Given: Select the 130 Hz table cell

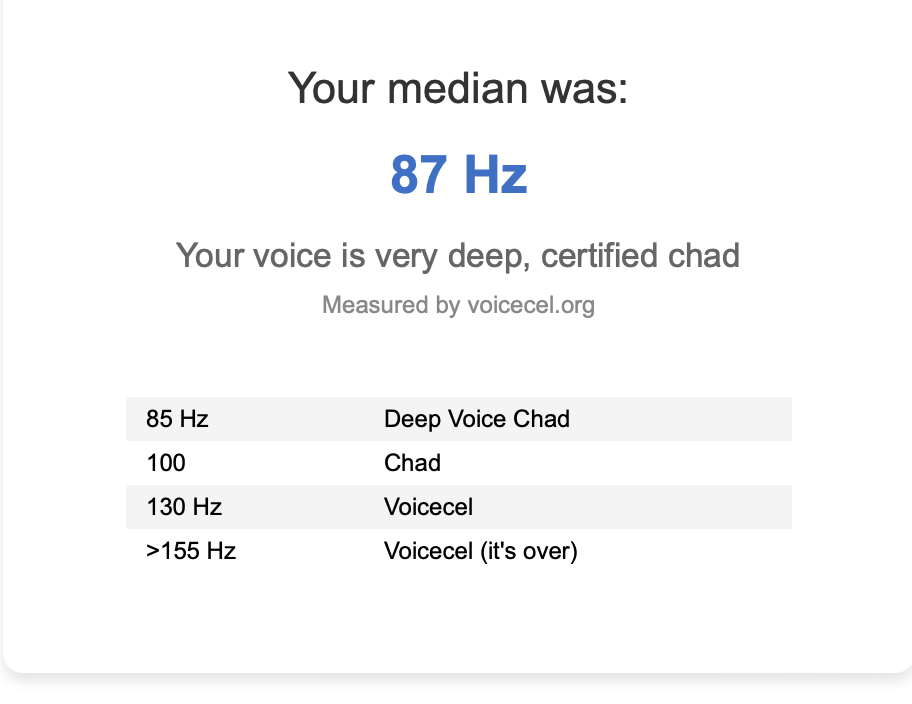Looking at the screenshot, I should point(184,507).
